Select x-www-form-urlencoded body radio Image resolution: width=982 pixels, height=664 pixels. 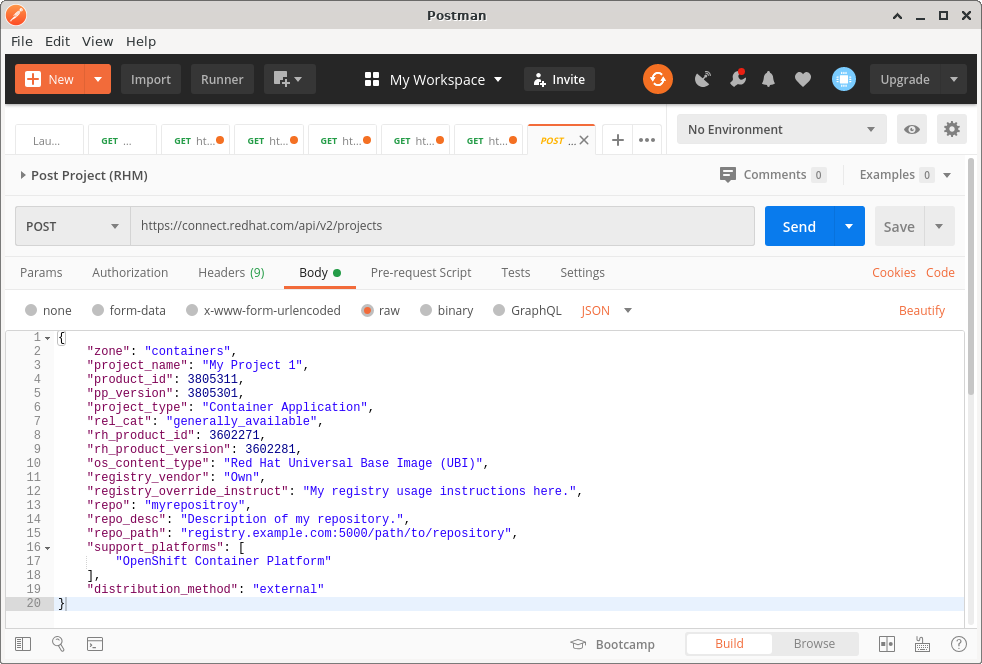pos(192,310)
